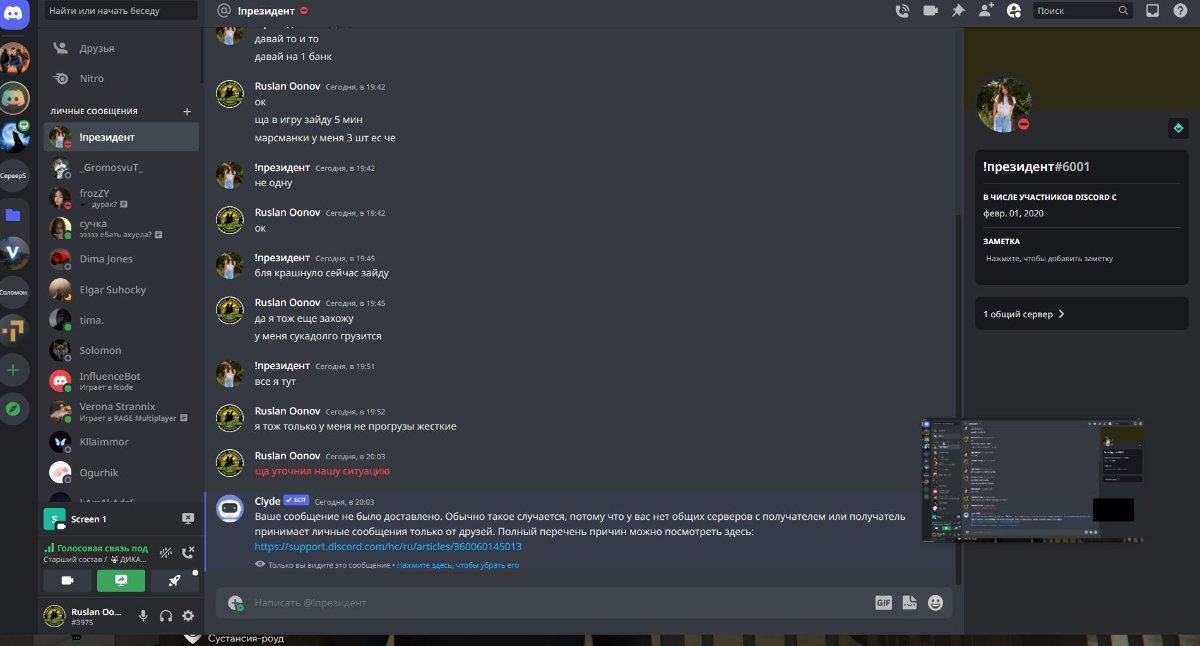Open the GIF picker
This screenshot has width=1200, height=646.
pos(883,603)
